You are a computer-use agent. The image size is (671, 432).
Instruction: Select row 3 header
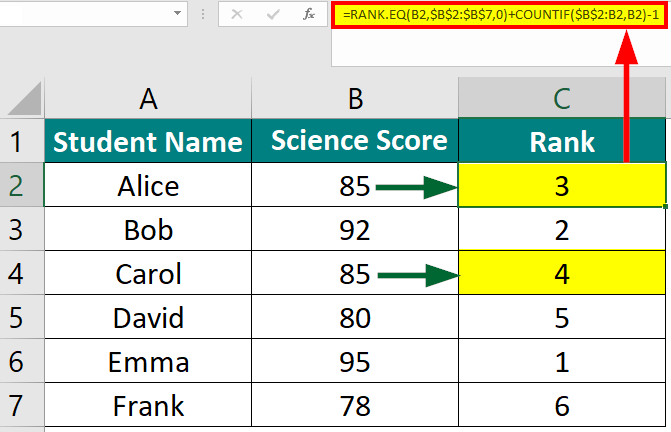pos(22,229)
